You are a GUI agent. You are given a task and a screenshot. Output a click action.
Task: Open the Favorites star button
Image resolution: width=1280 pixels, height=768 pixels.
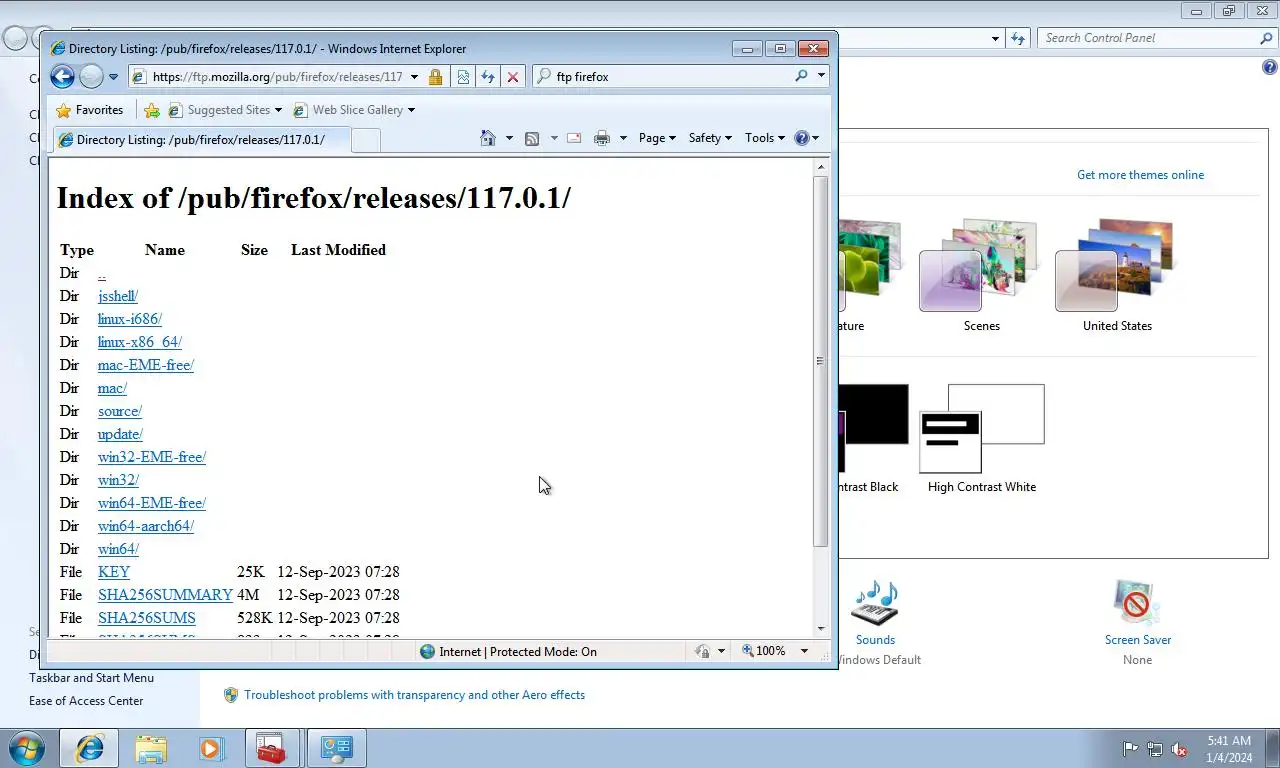90,110
